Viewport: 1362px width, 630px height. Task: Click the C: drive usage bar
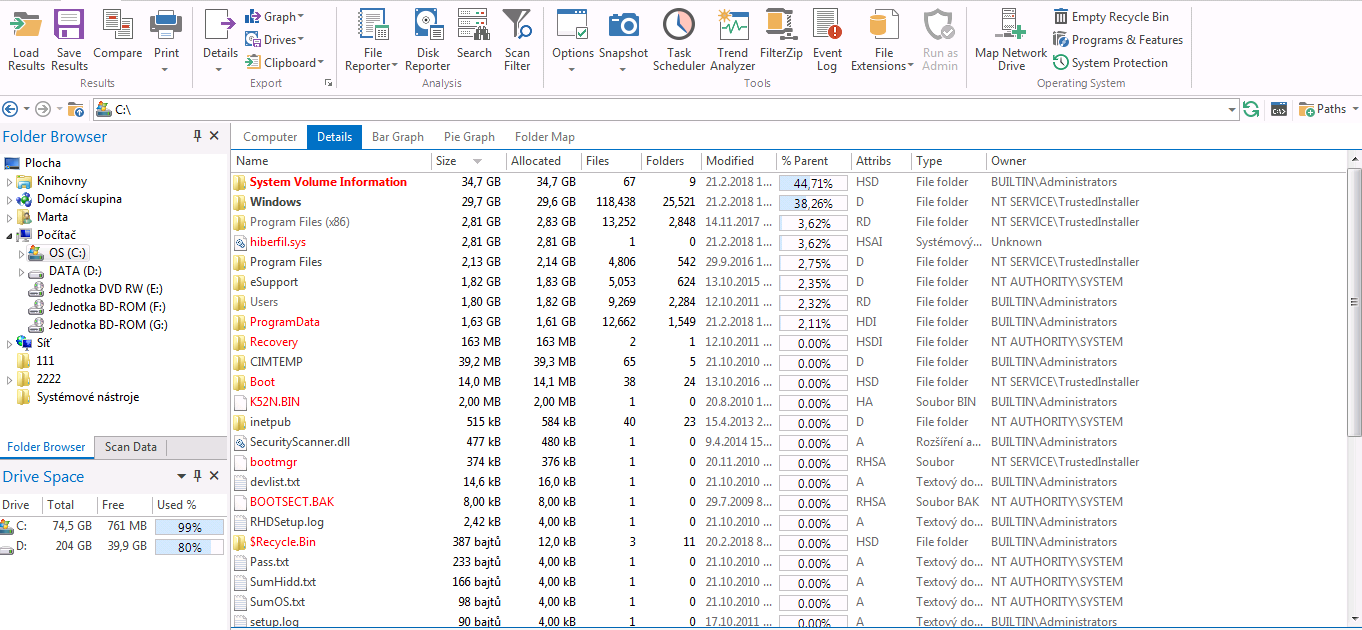pyautogui.click(x=190, y=527)
